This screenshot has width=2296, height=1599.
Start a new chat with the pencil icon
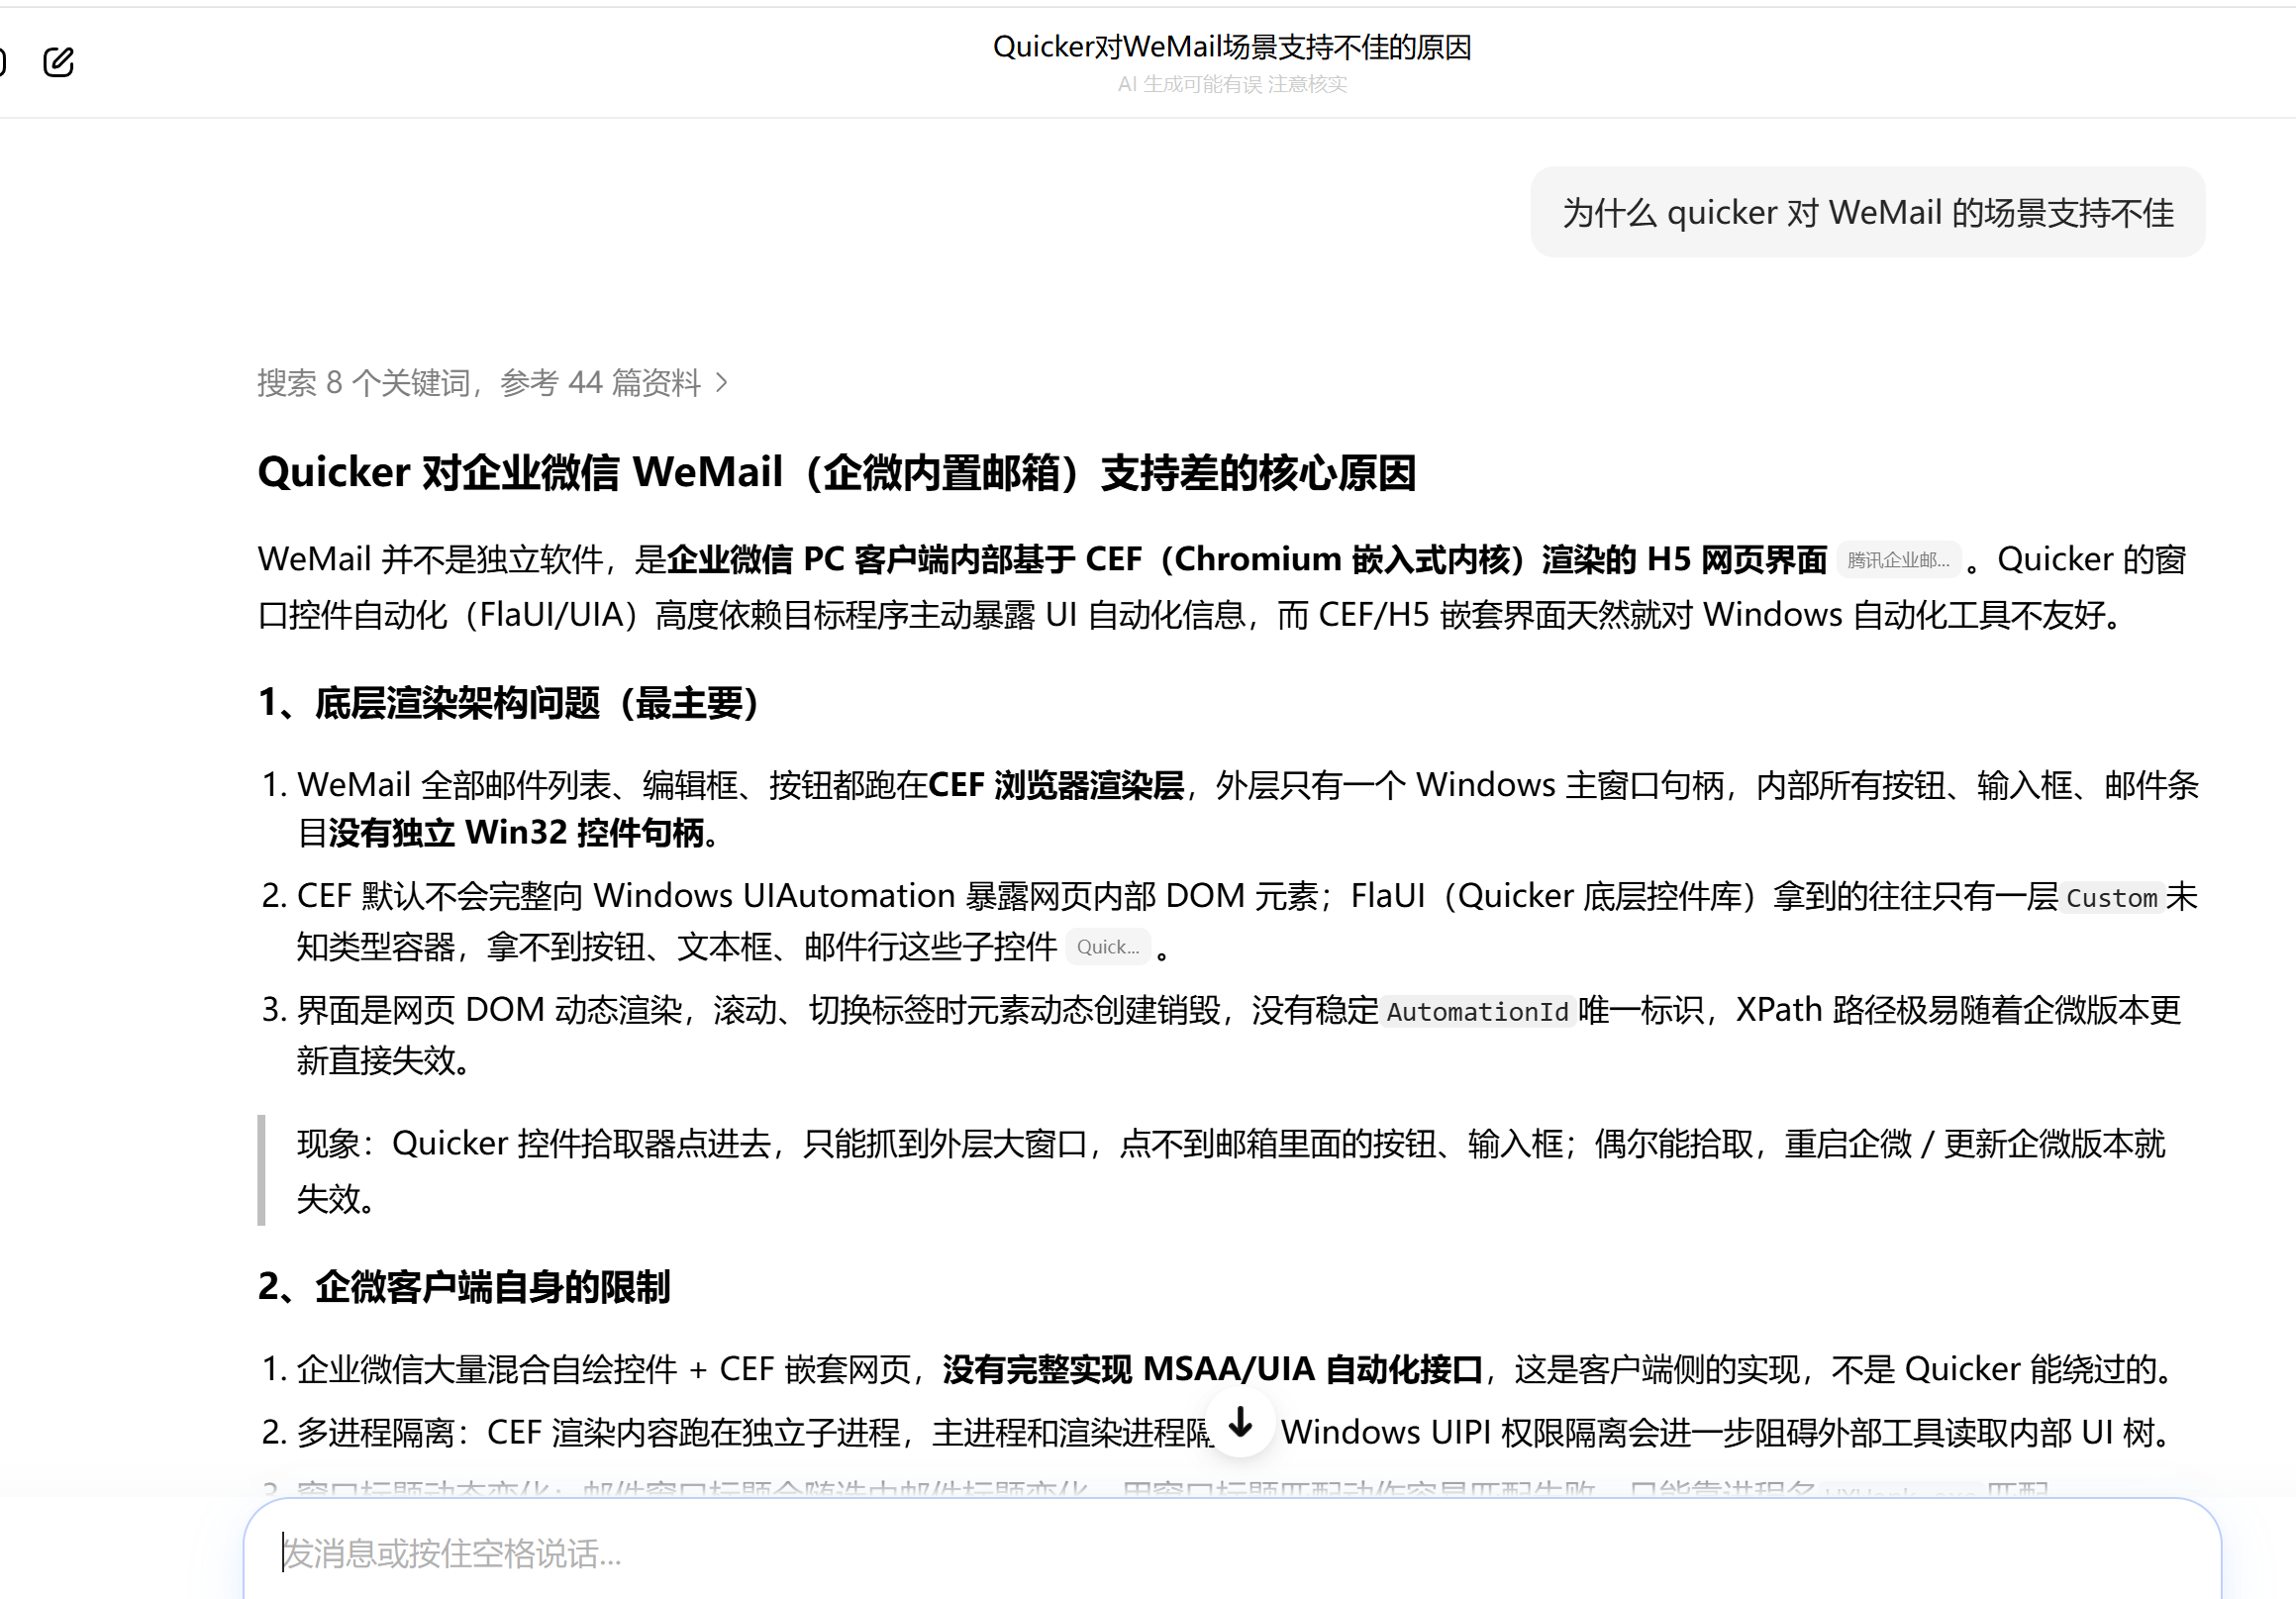pyautogui.click(x=58, y=62)
